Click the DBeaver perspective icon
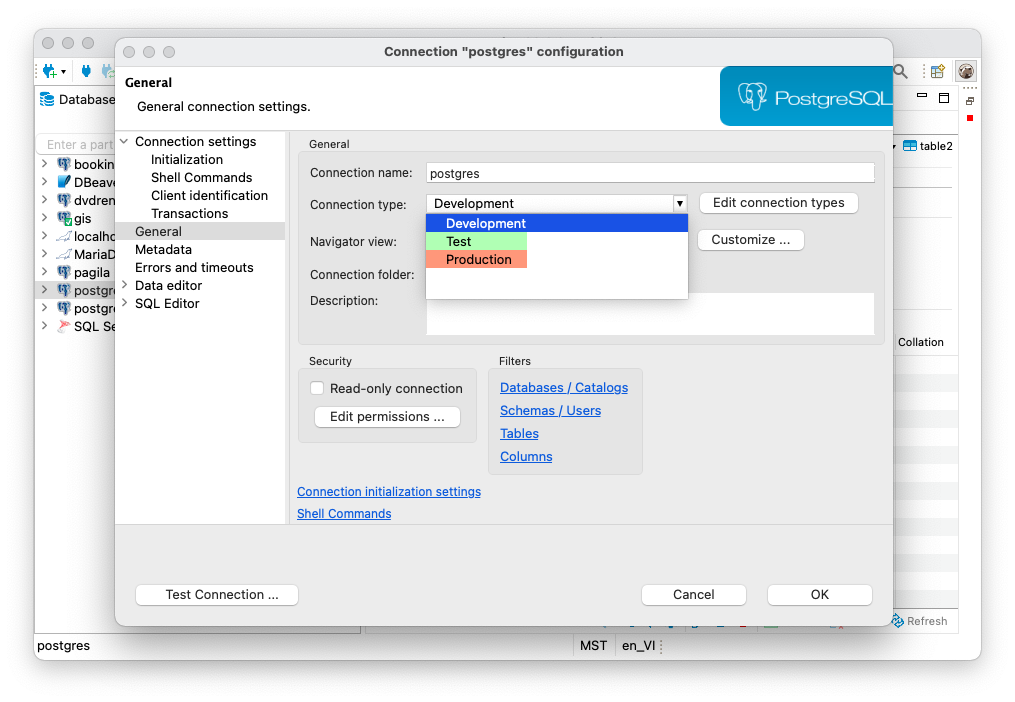The width and height of the screenshot is (1015, 702). pos(966,71)
